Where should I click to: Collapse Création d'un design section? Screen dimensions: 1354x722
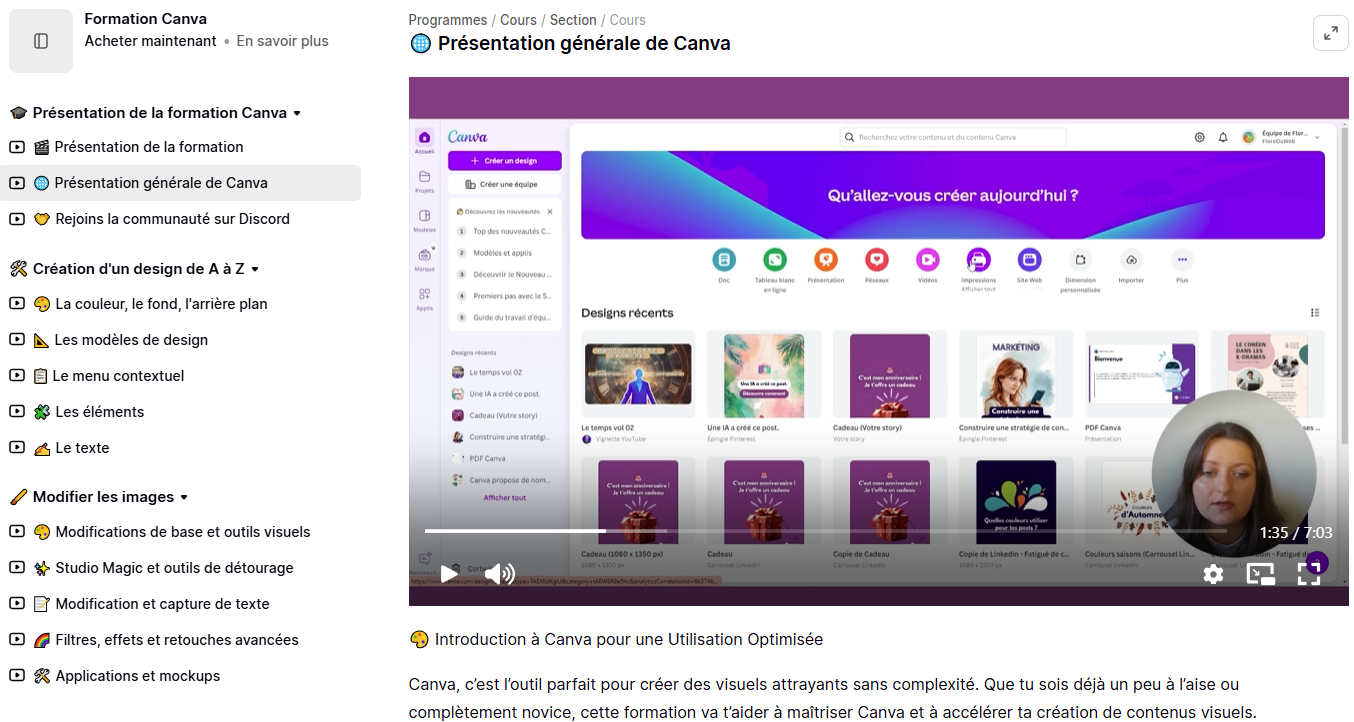point(255,270)
